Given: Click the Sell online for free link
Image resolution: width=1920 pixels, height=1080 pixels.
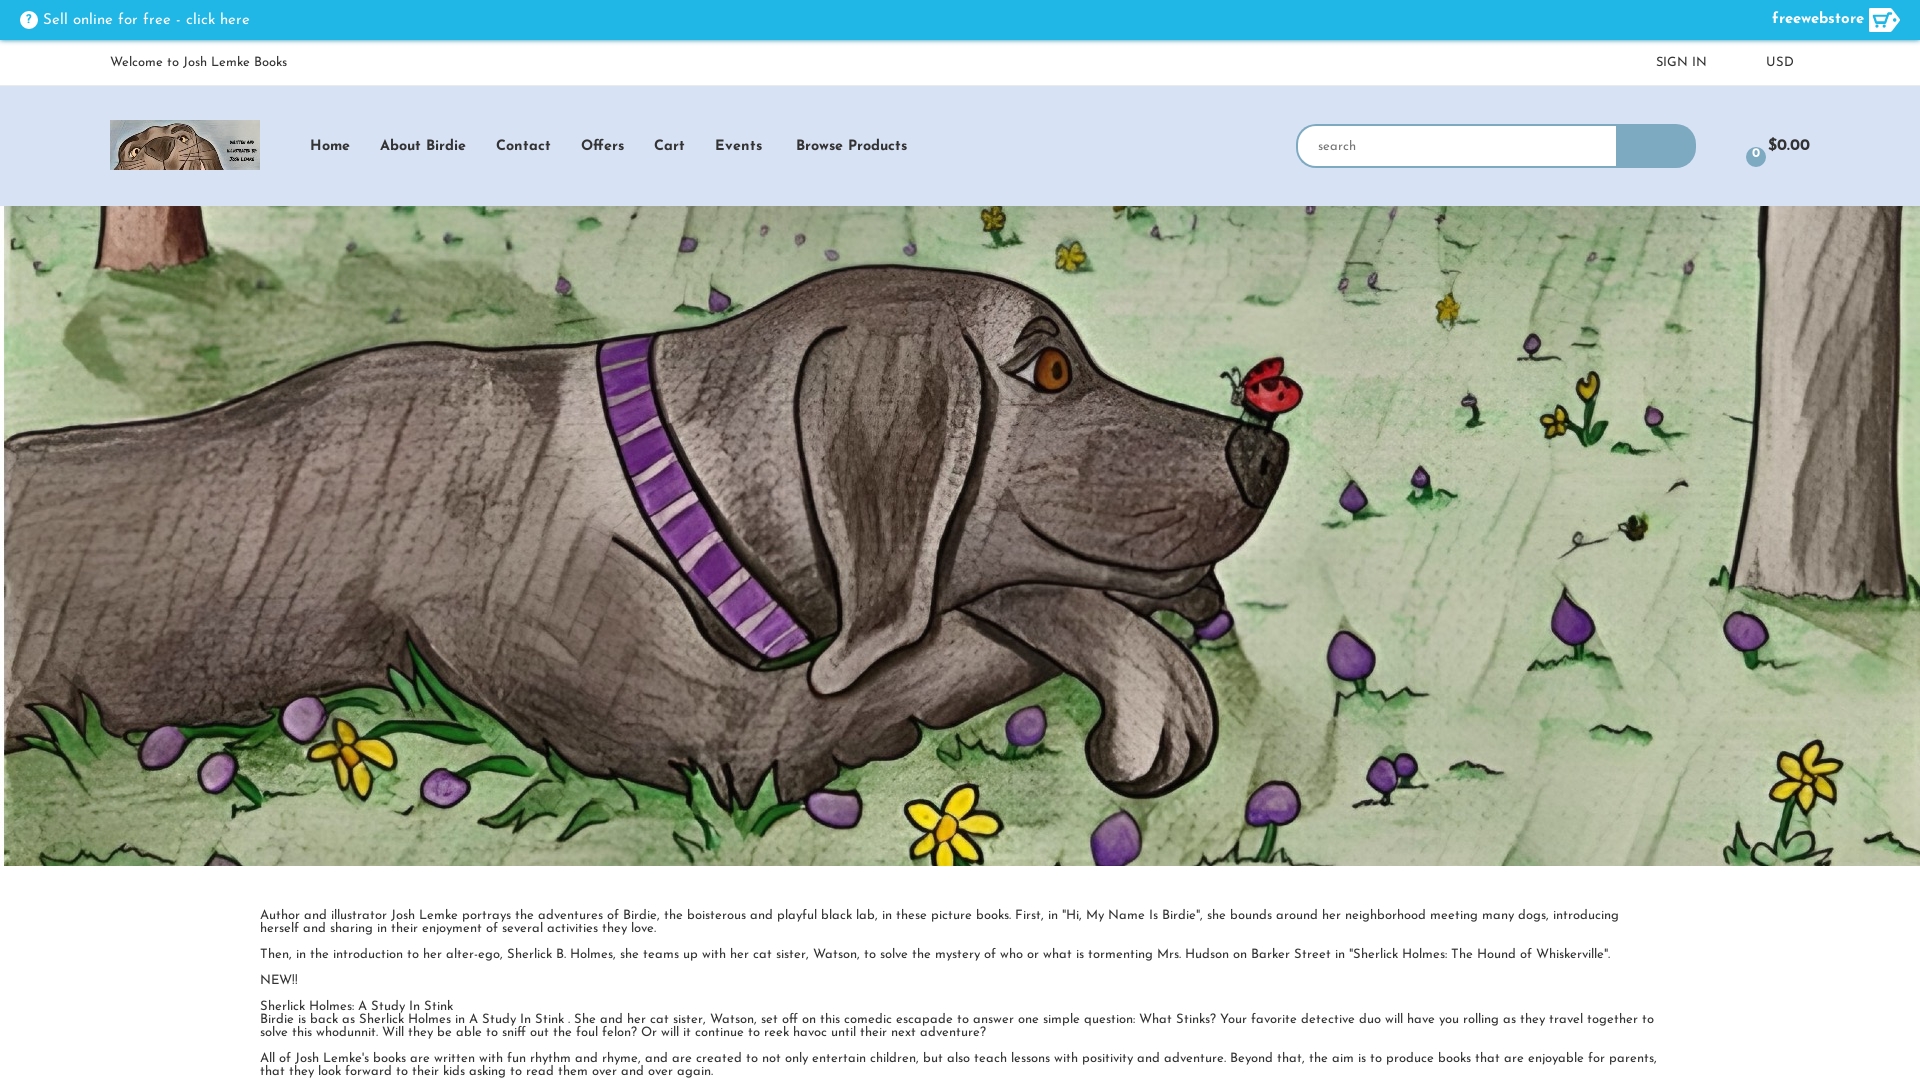Looking at the screenshot, I should [146, 20].
